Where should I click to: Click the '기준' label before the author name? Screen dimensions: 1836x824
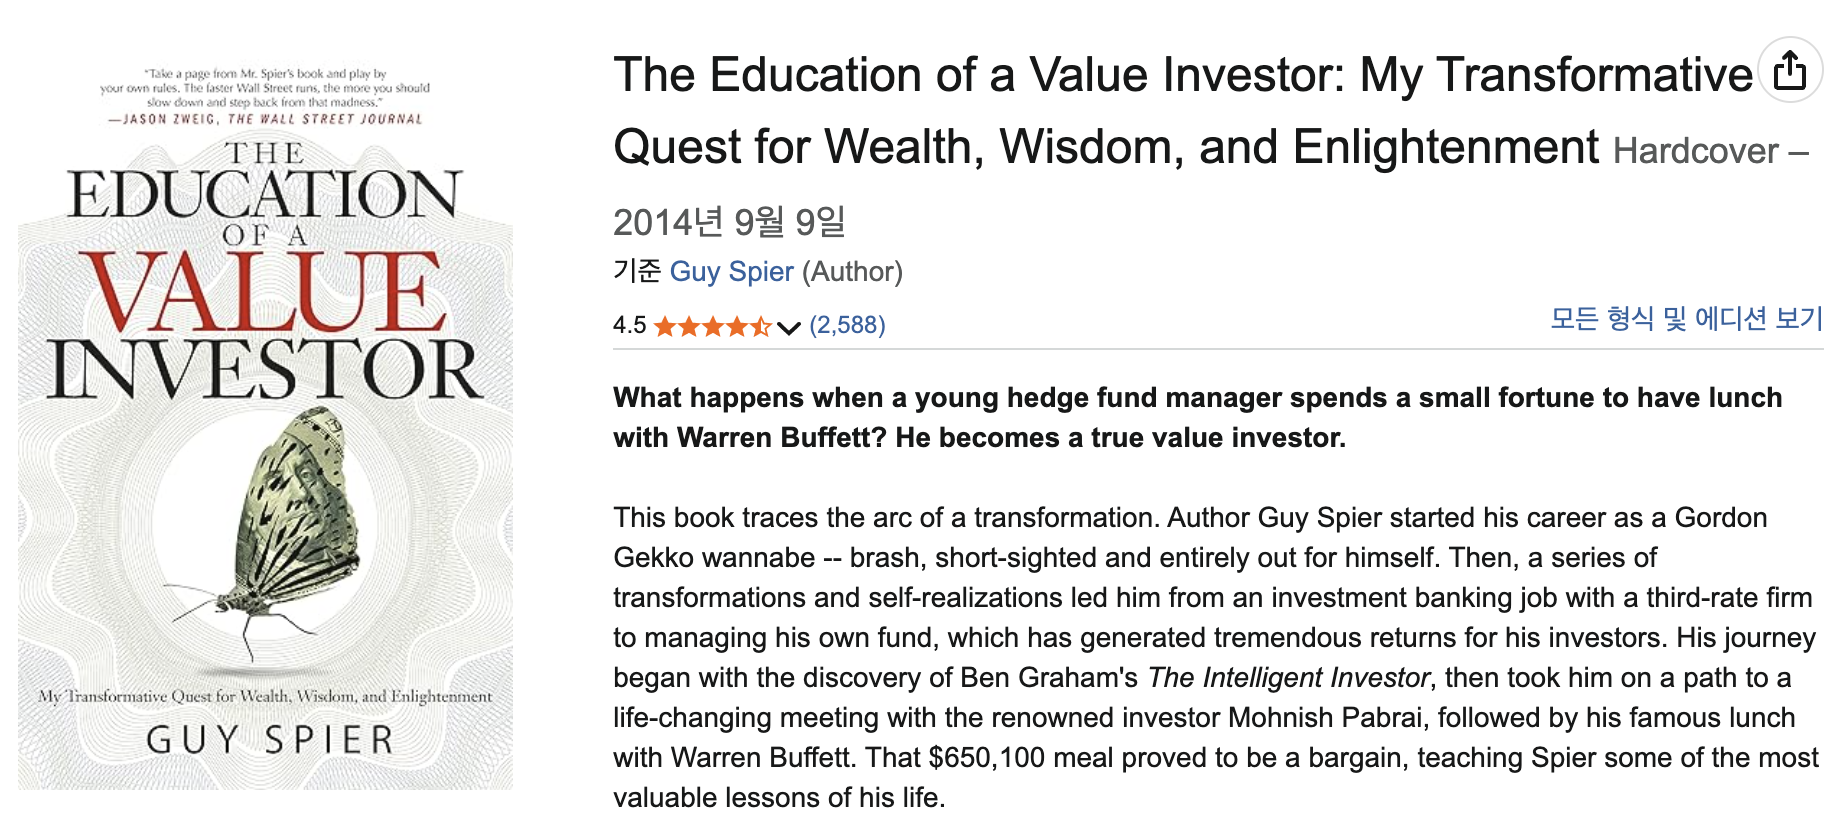point(637,272)
